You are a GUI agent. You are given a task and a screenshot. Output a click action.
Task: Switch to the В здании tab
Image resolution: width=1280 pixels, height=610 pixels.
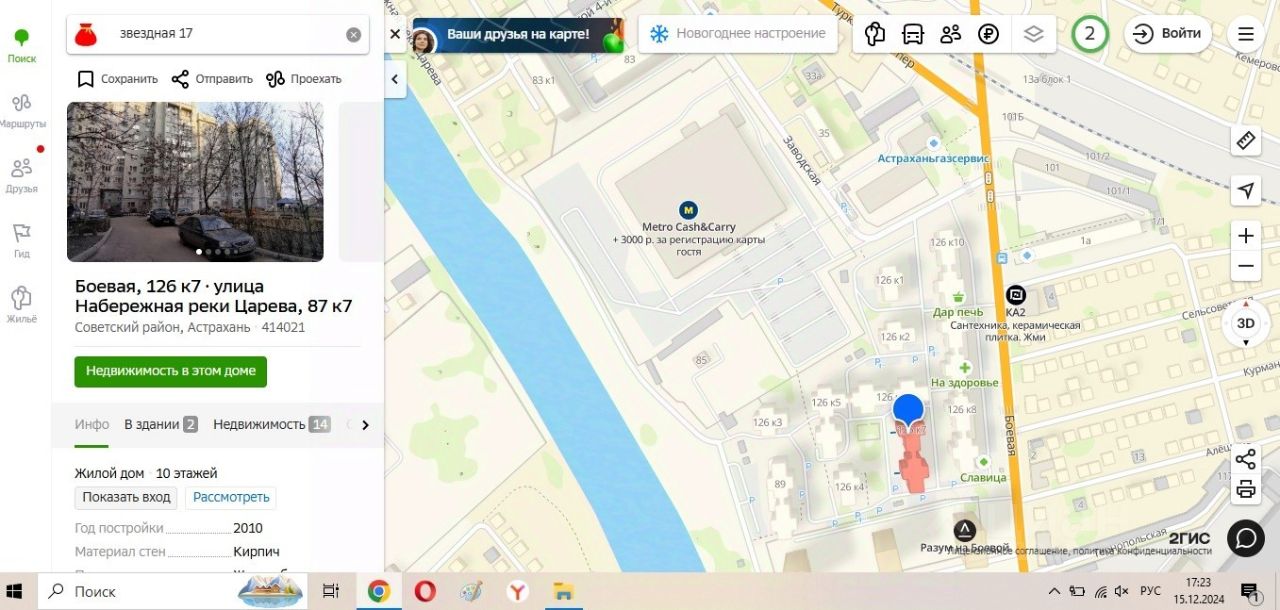click(x=160, y=424)
